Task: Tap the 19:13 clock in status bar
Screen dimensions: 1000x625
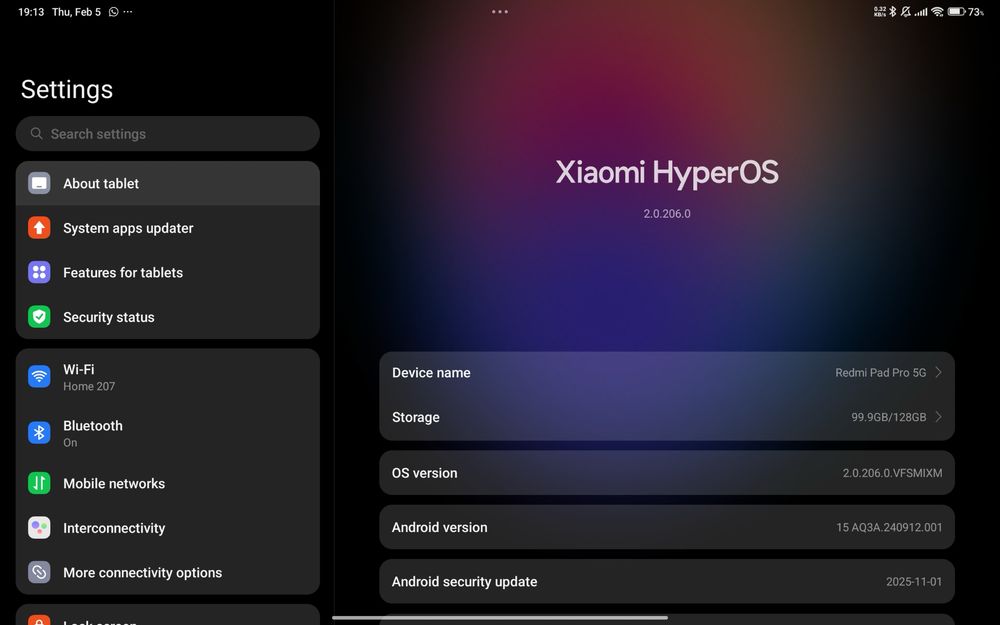Action: pos(31,11)
